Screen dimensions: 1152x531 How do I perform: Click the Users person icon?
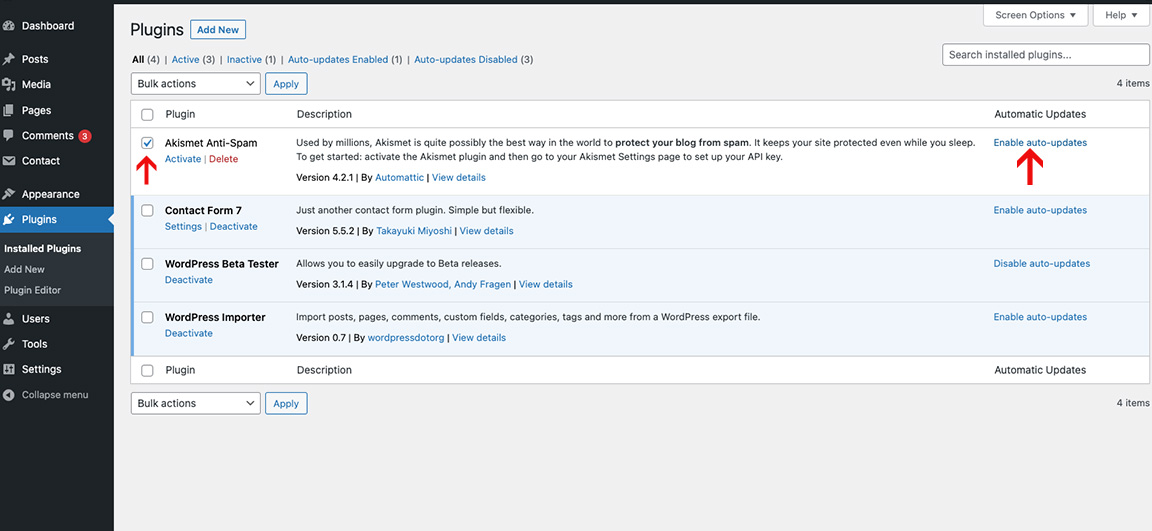click(9, 319)
